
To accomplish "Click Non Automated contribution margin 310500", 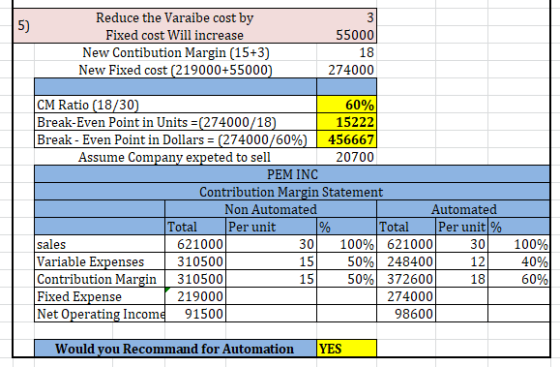I will (x=195, y=279).
